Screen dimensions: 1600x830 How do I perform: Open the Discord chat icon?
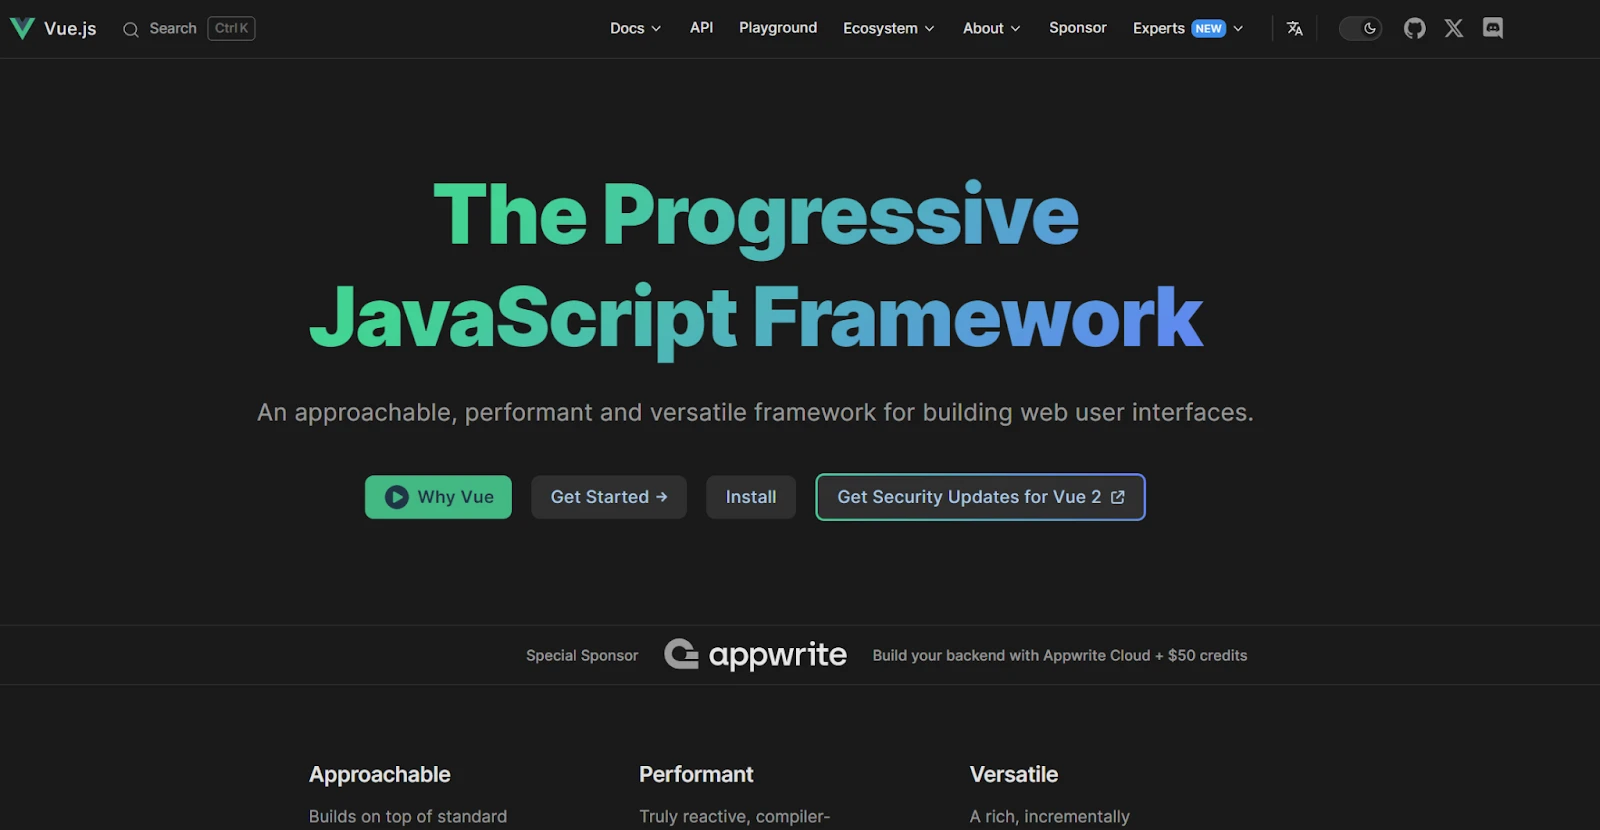coord(1493,28)
